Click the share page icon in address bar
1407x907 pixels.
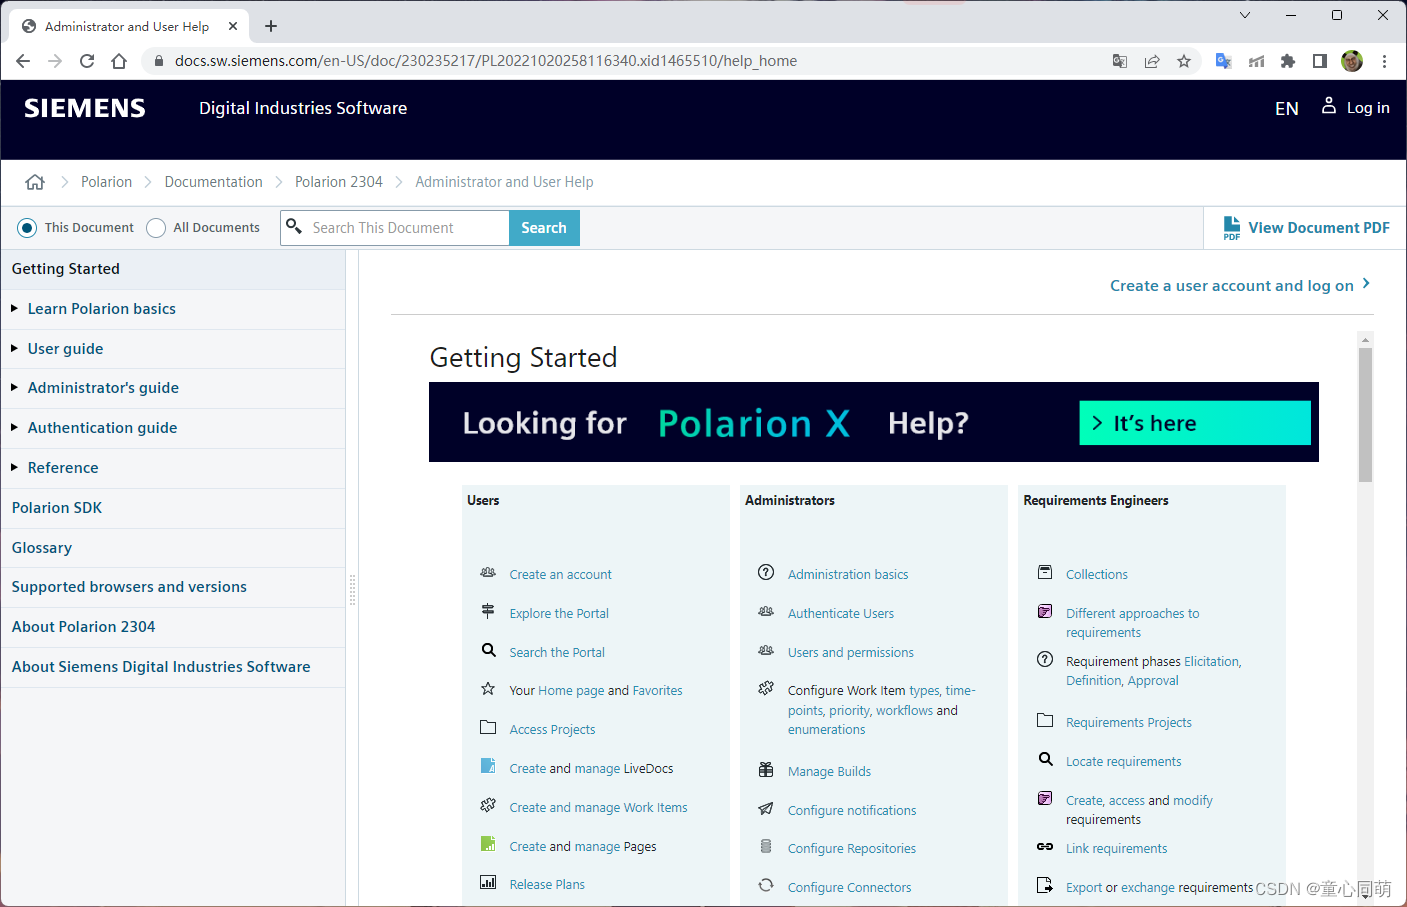point(1152,61)
